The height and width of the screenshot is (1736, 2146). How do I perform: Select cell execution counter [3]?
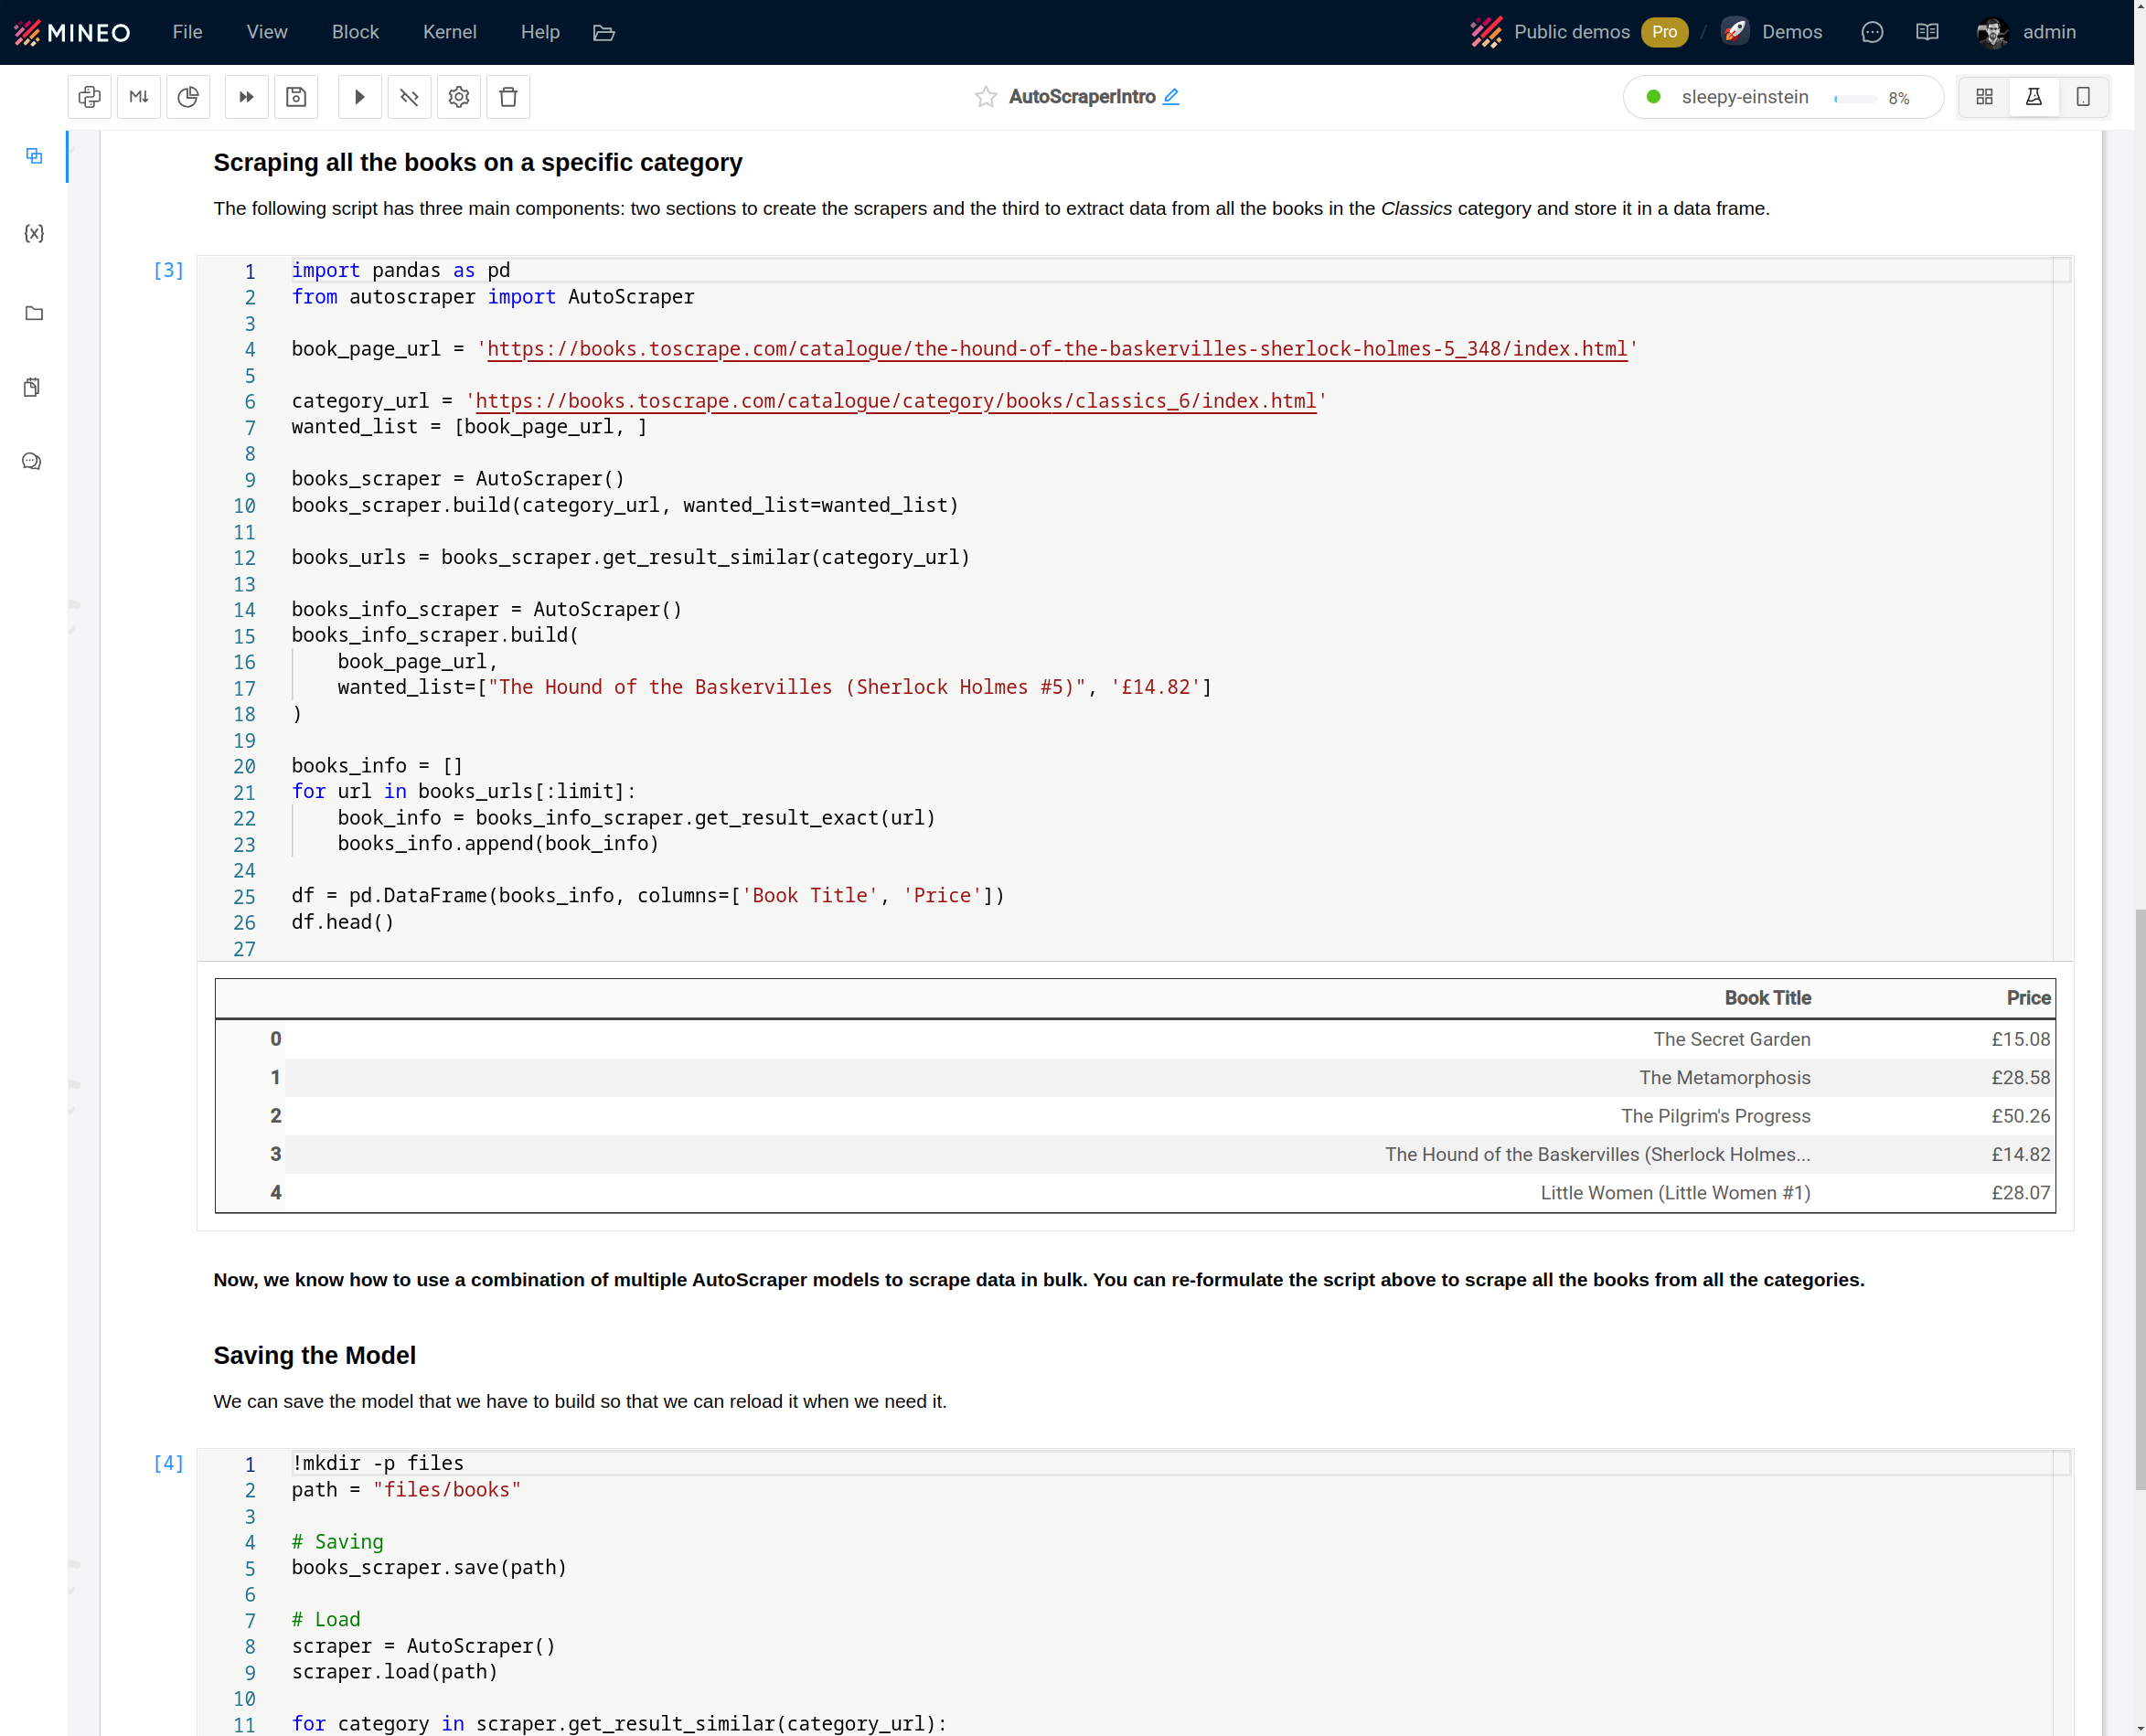pos(168,270)
